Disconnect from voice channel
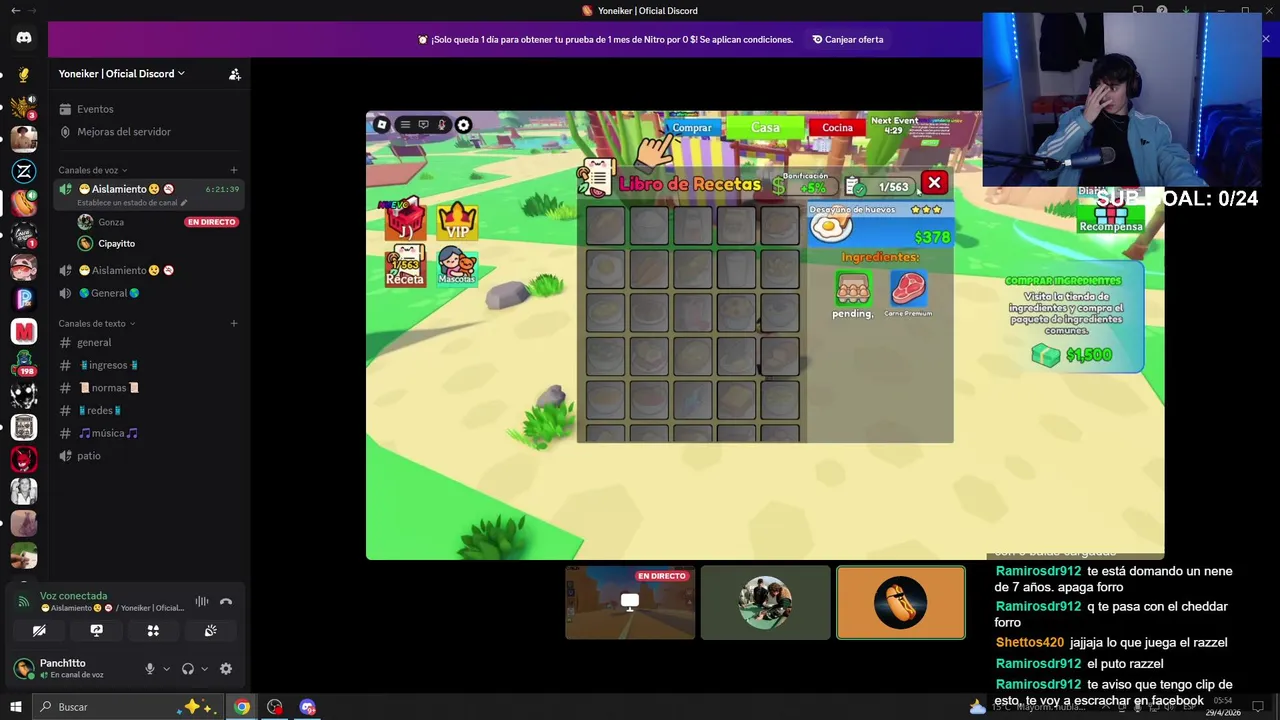 [226, 601]
